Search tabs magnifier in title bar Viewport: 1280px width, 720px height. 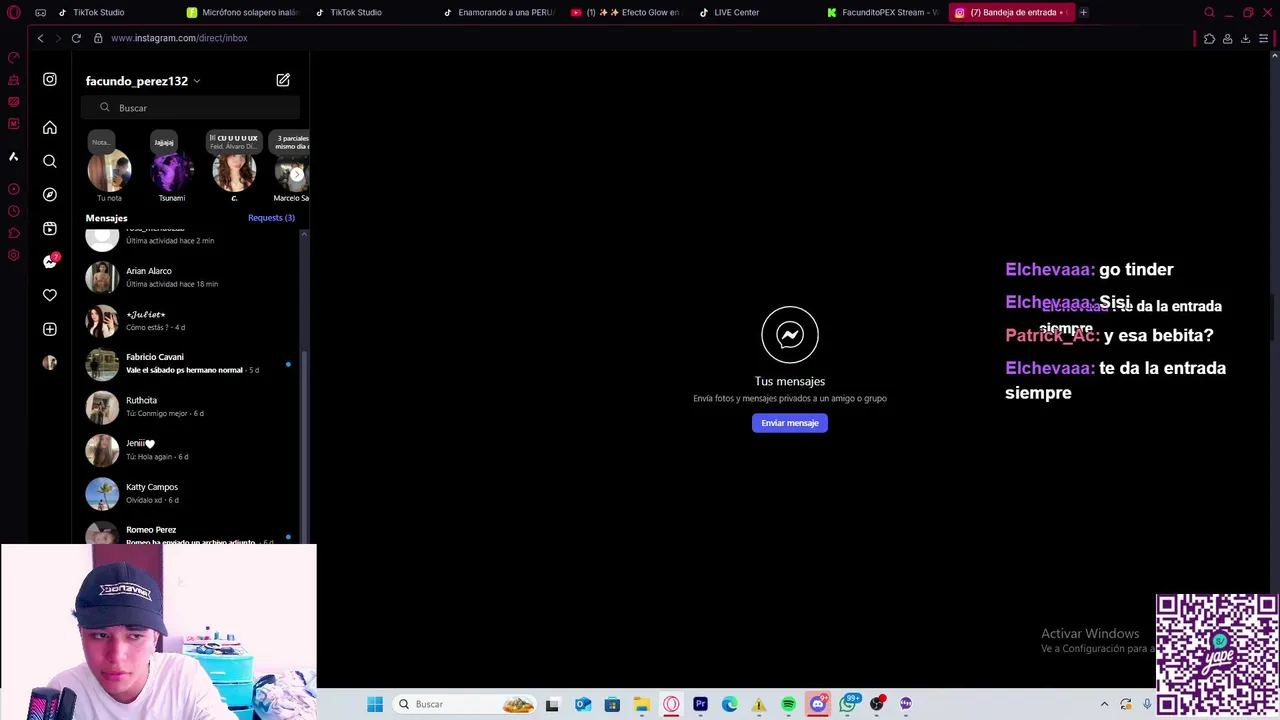(1209, 12)
